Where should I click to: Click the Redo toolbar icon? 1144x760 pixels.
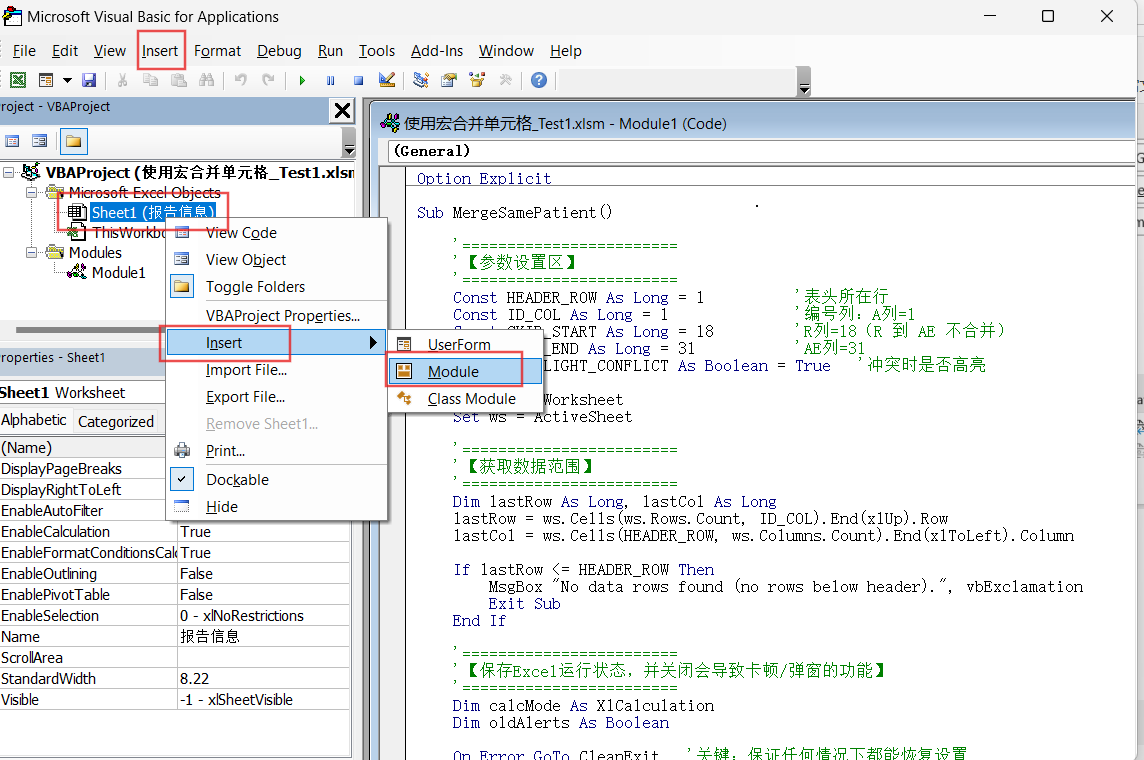(x=268, y=80)
